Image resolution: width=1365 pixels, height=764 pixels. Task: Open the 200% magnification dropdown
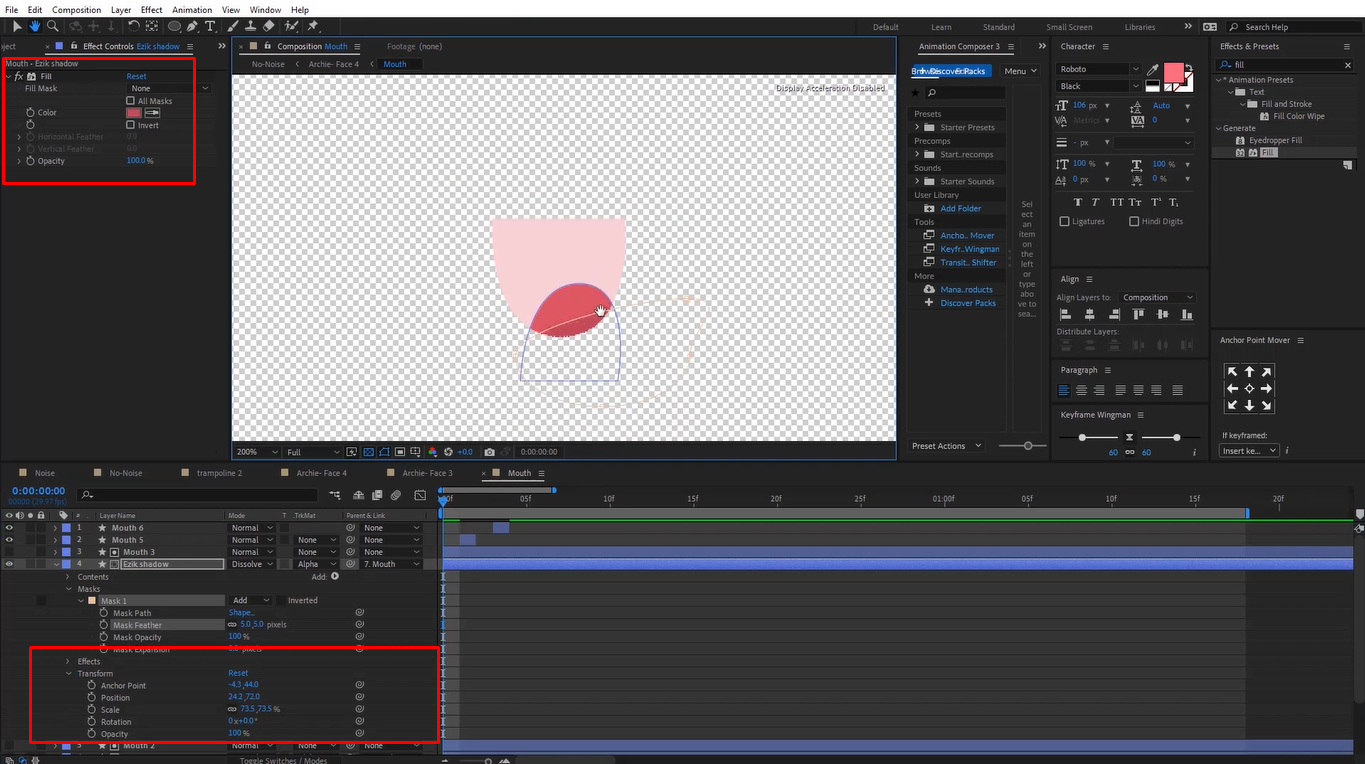pos(258,451)
